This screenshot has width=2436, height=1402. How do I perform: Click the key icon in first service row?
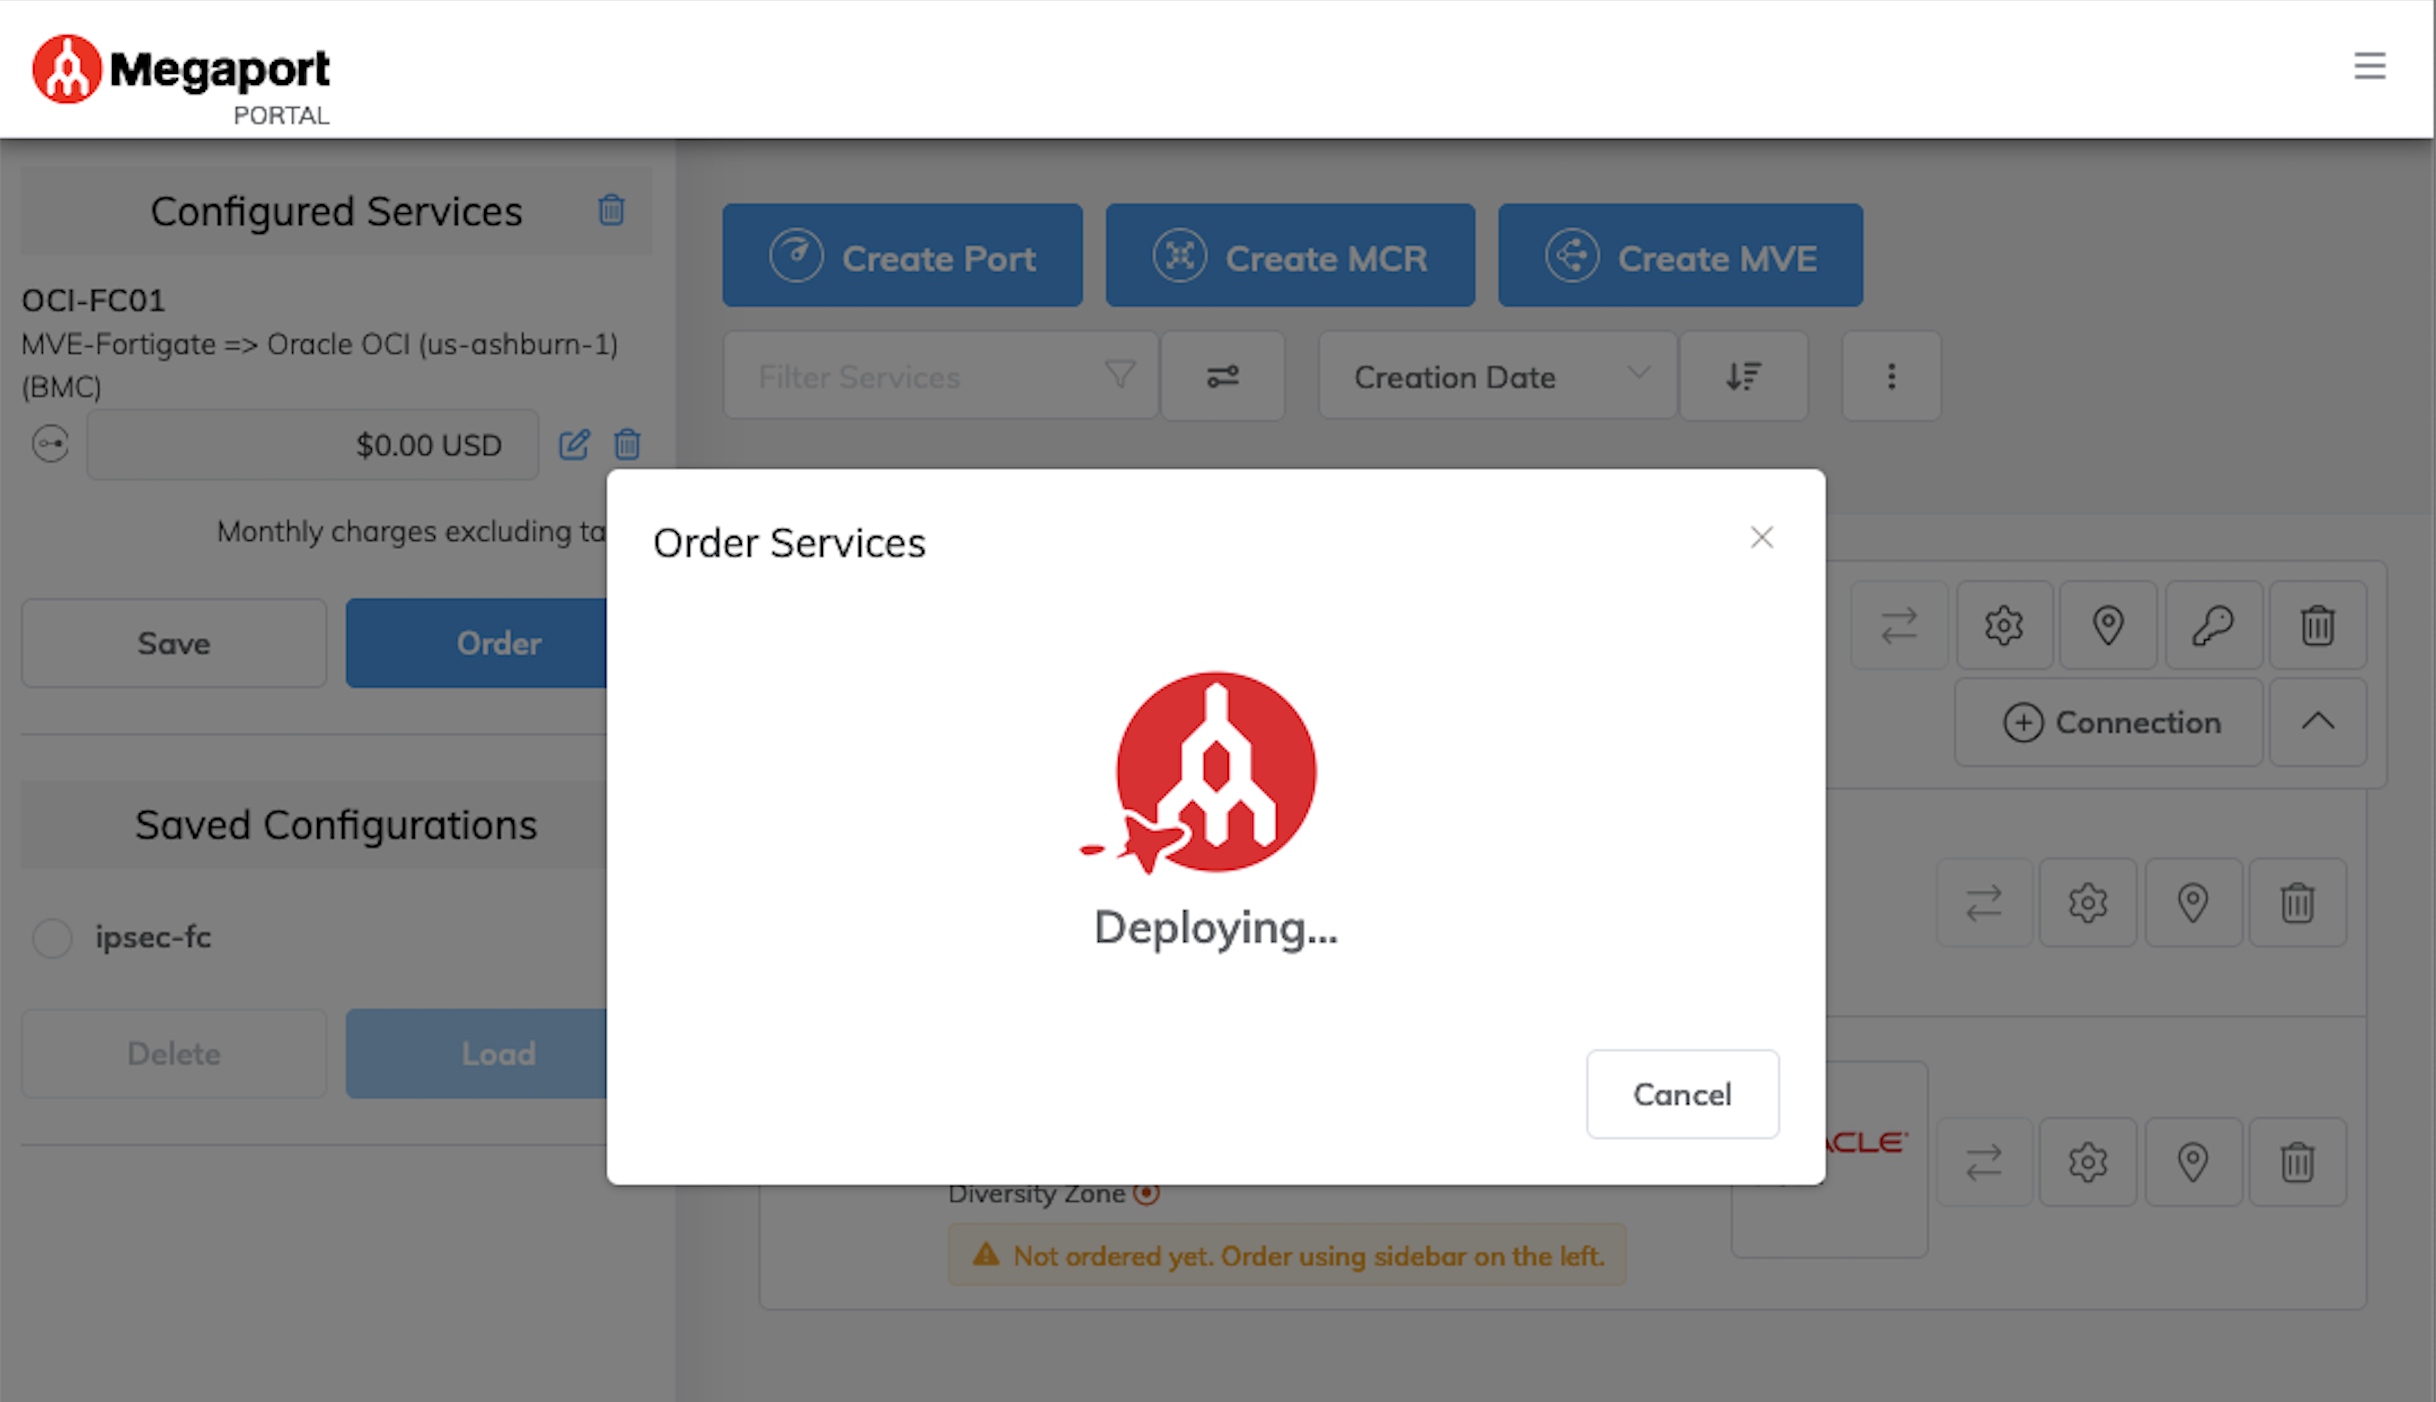point(2213,626)
